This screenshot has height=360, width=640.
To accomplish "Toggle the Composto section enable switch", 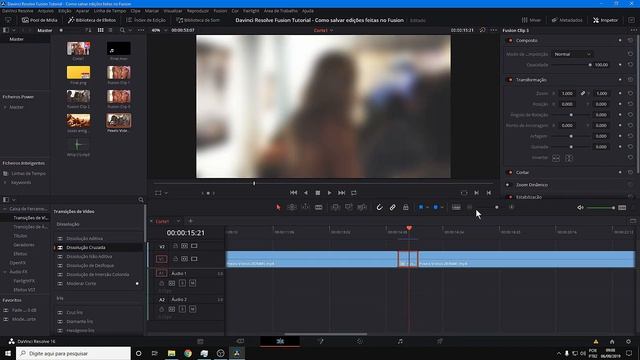I will (510, 40).
